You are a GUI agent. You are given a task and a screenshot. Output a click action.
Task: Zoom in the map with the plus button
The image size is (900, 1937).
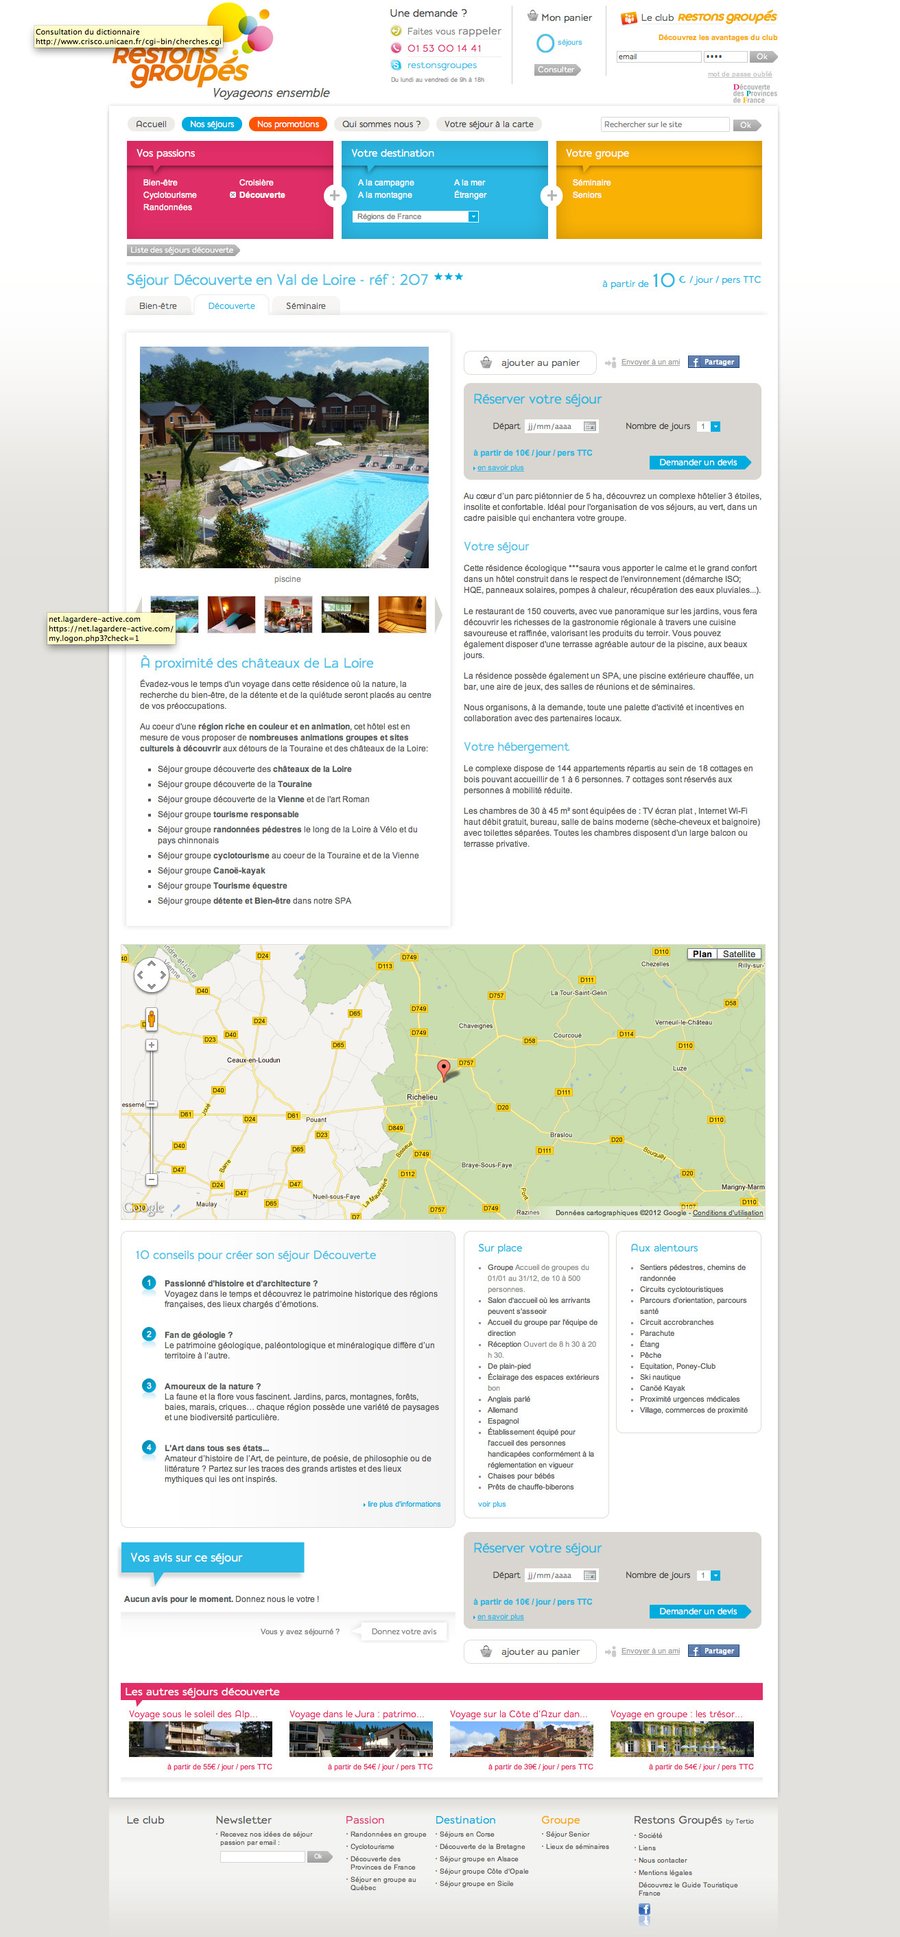click(x=151, y=1045)
